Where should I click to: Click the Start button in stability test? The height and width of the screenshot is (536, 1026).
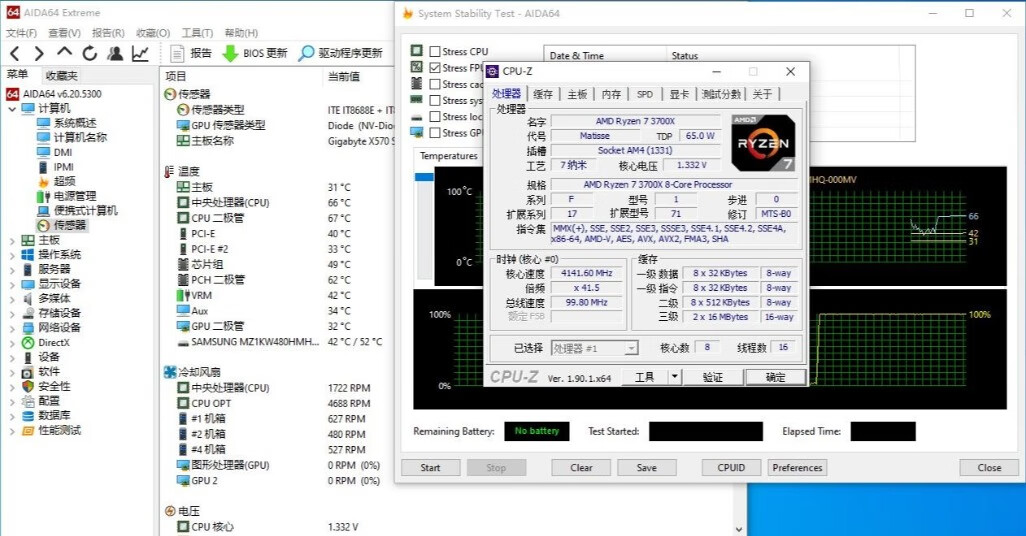431,467
